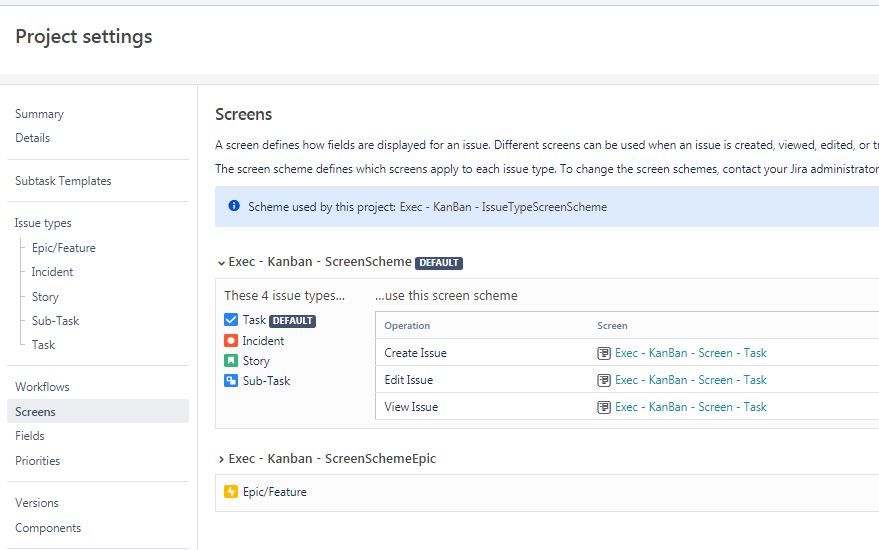Open the Edit Issue screen link

point(691,380)
